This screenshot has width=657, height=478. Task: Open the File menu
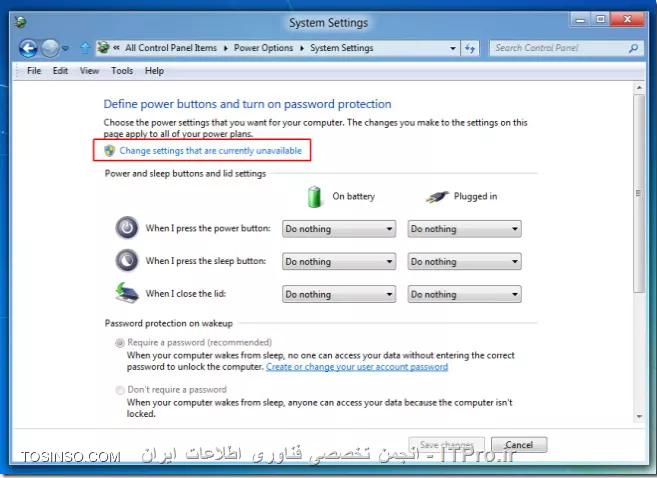pos(34,71)
